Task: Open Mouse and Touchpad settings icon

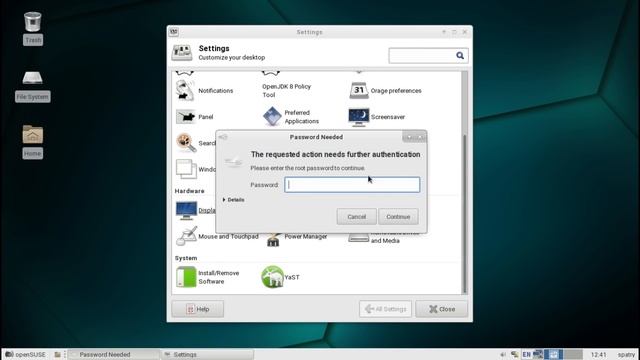Action: (186, 236)
